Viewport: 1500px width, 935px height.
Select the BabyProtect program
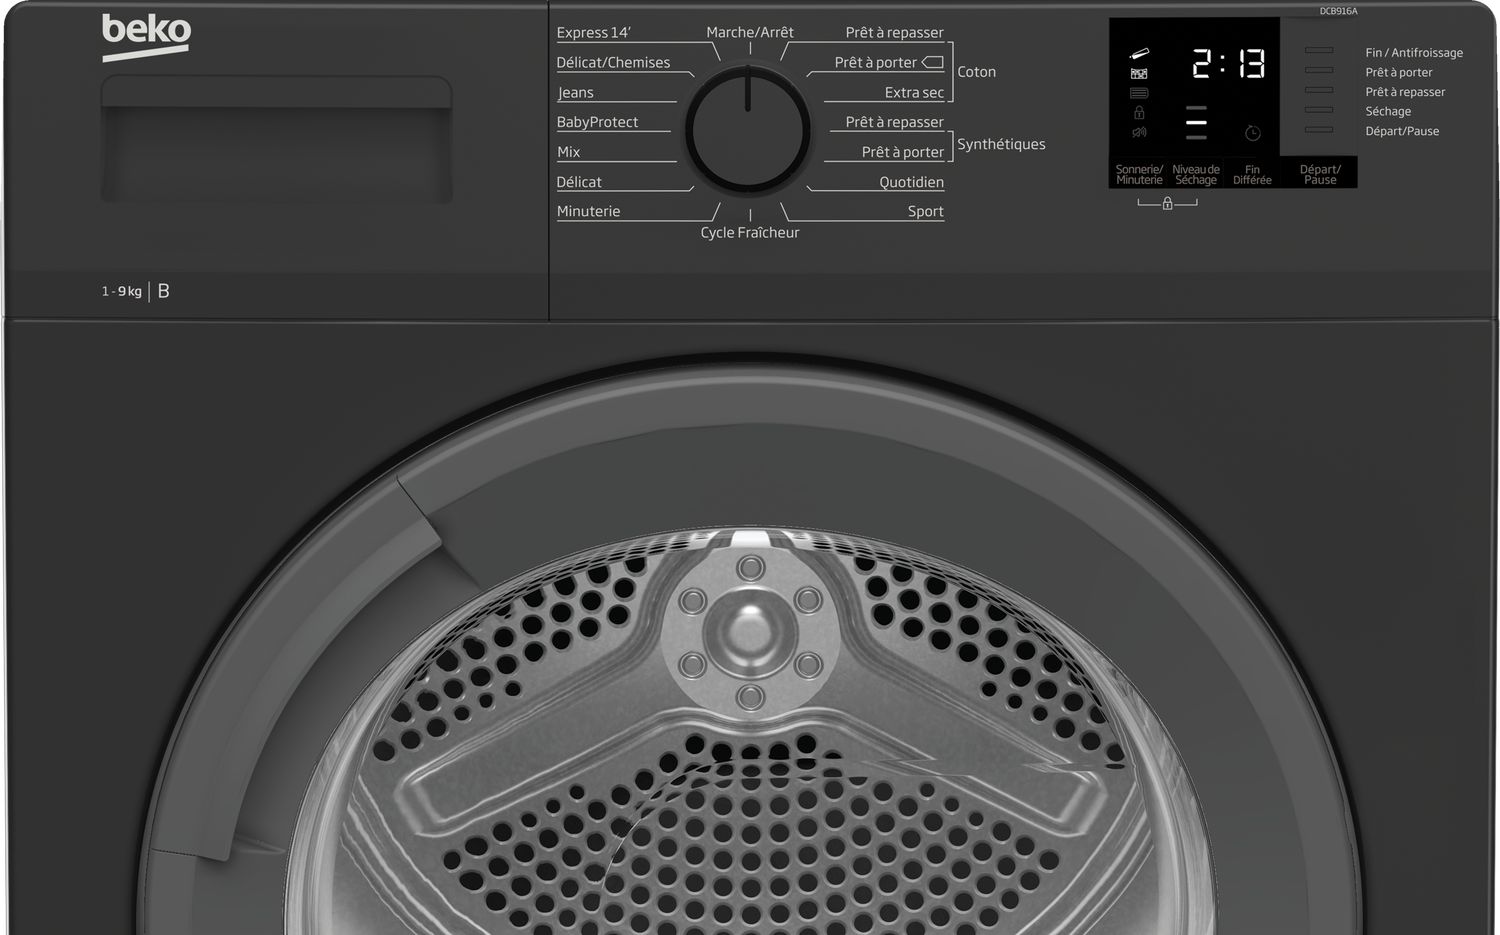(x=597, y=122)
